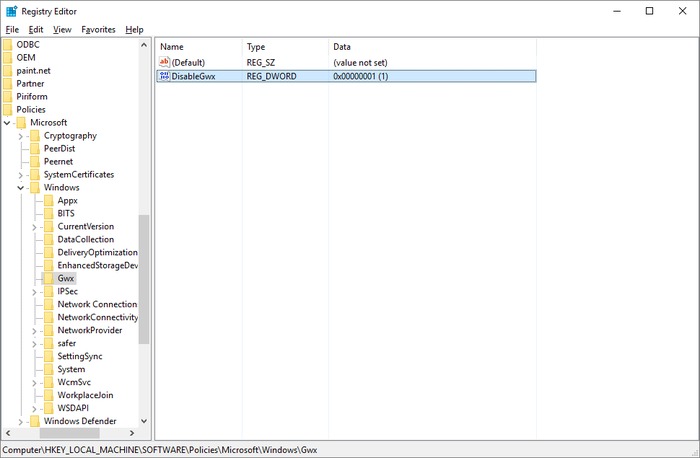The image size is (700, 458).
Task: Collapse the Microsoft tree node
Action: pos(7,123)
